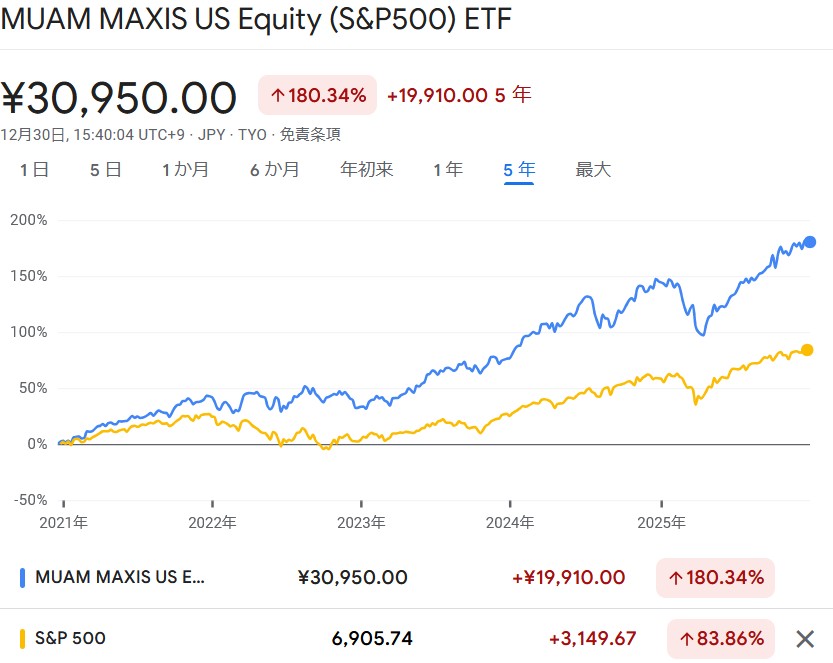The height and width of the screenshot is (663, 833).
Task: Click the blue MUAM MAXIS legend color bar
Action: (x=22, y=577)
